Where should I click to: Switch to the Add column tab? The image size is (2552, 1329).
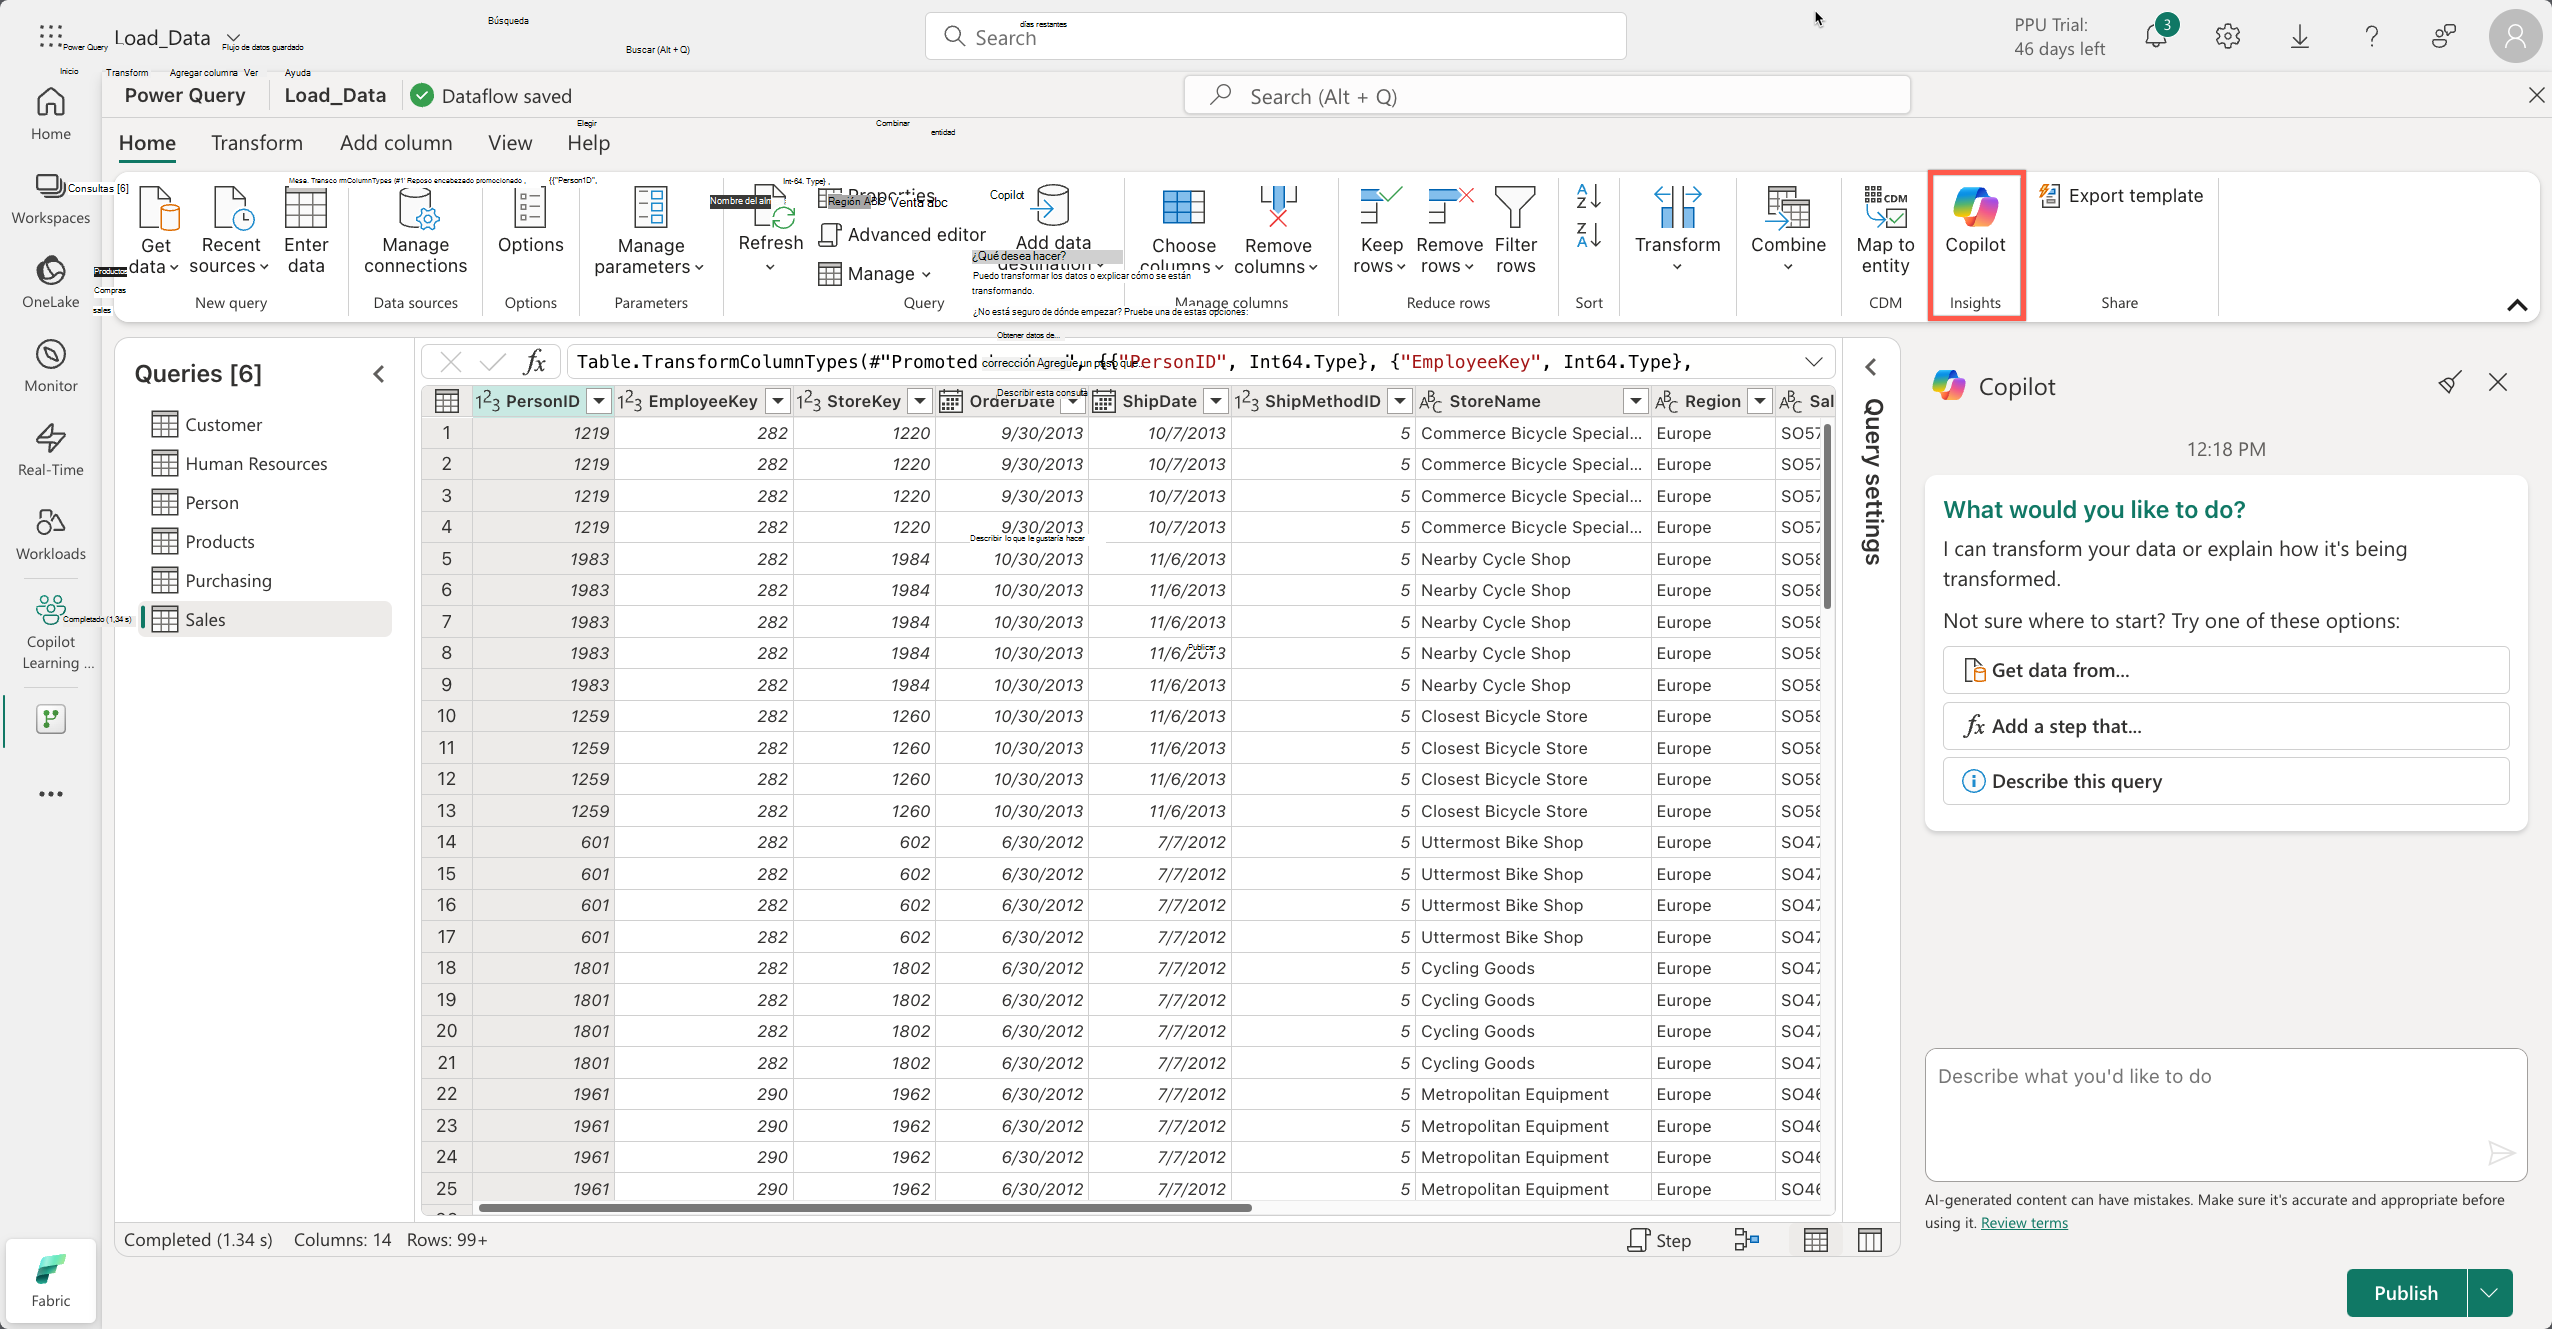coord(396,143)
